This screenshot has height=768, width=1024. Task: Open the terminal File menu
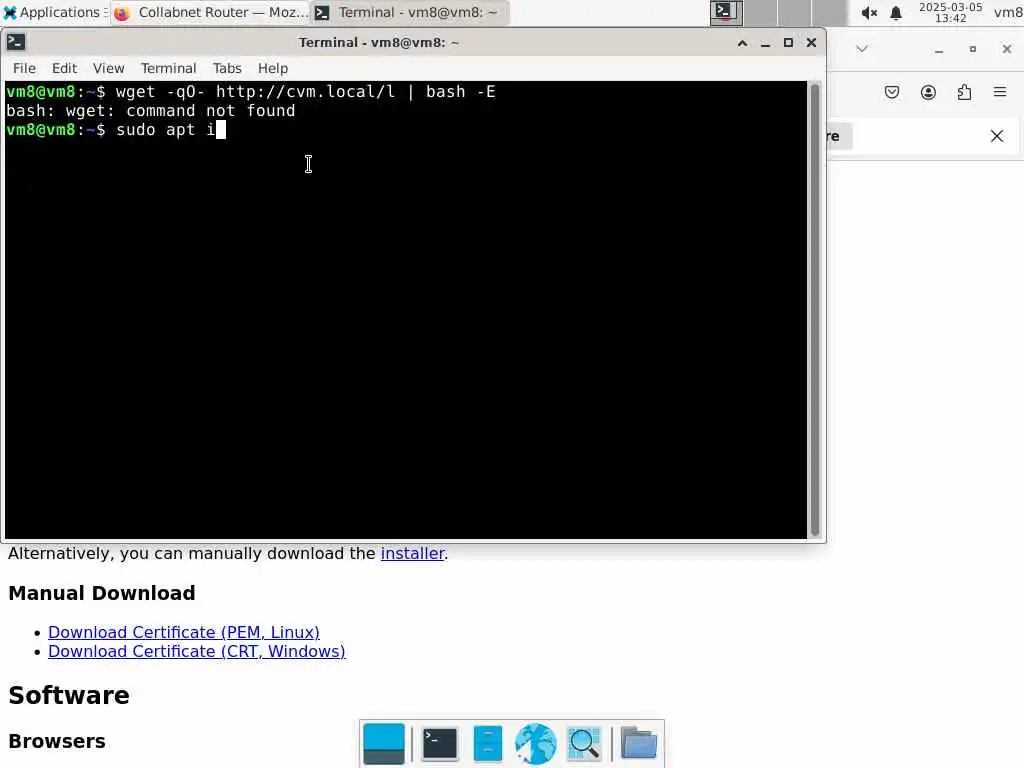[x=24, y=68]
